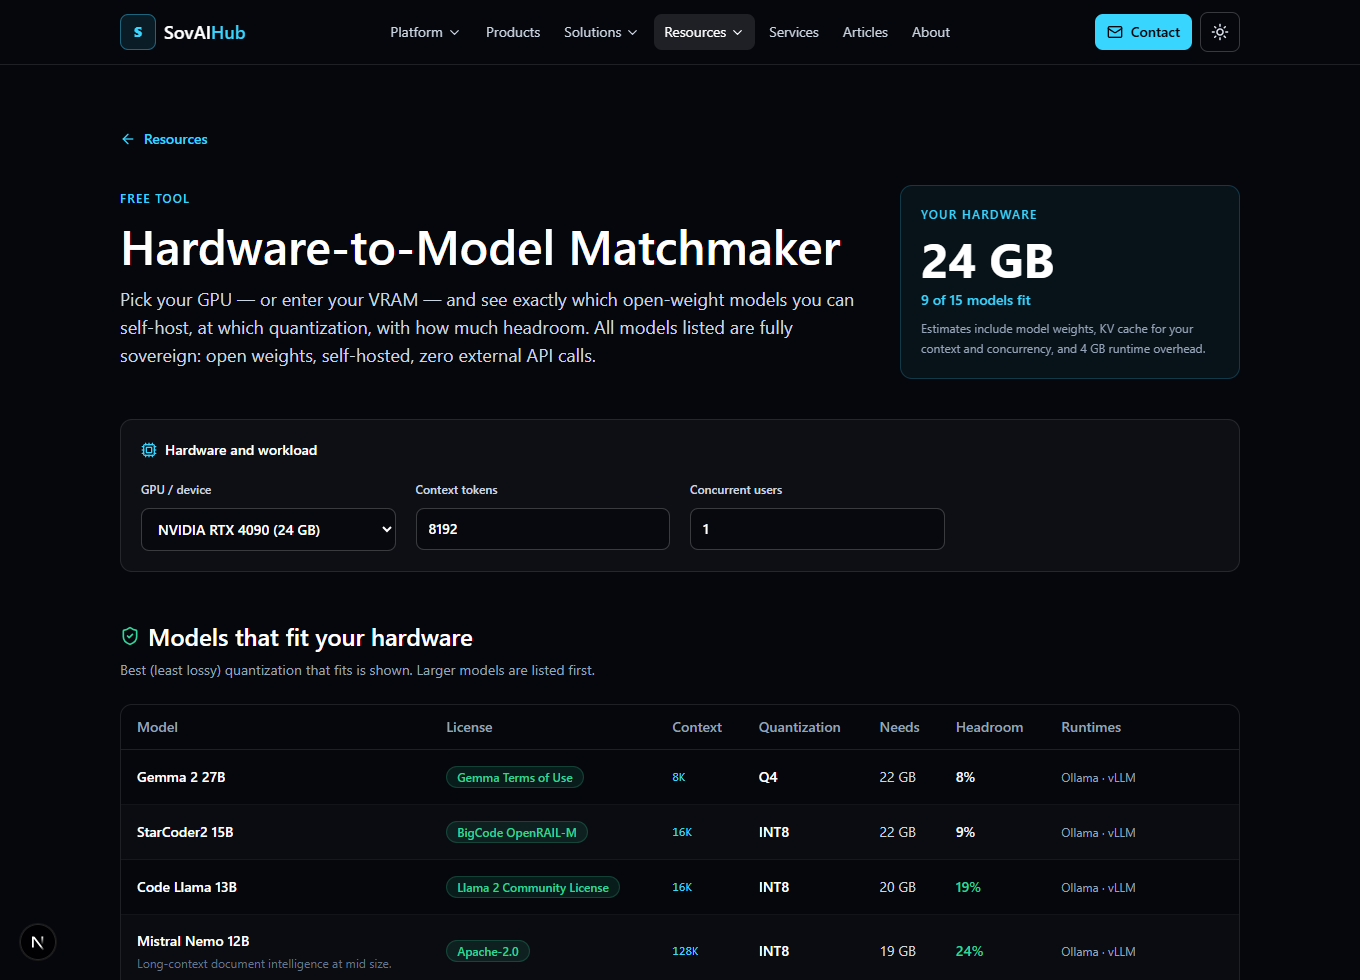1360x980 pixels.
Task: Open the Resources dropdown in navbar
Action: click(x=704, y=32)
